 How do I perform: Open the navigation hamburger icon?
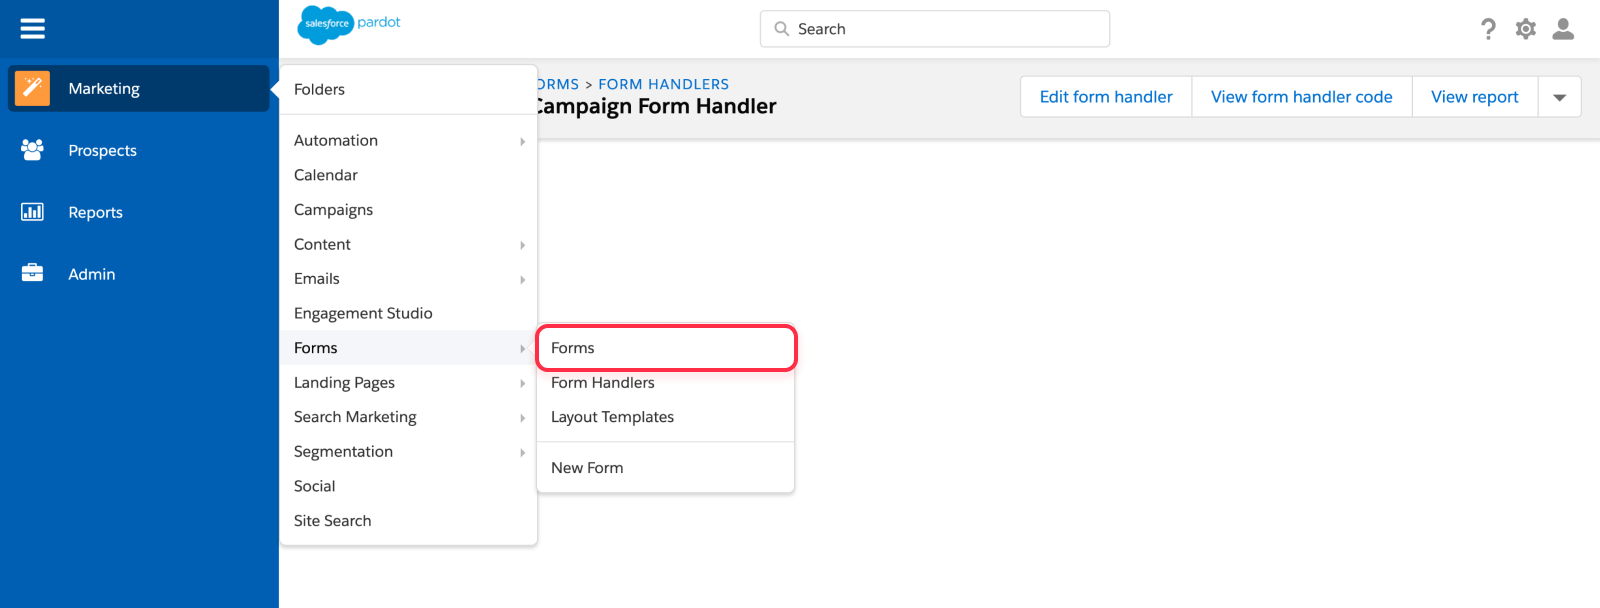click(x=31, y=28)
